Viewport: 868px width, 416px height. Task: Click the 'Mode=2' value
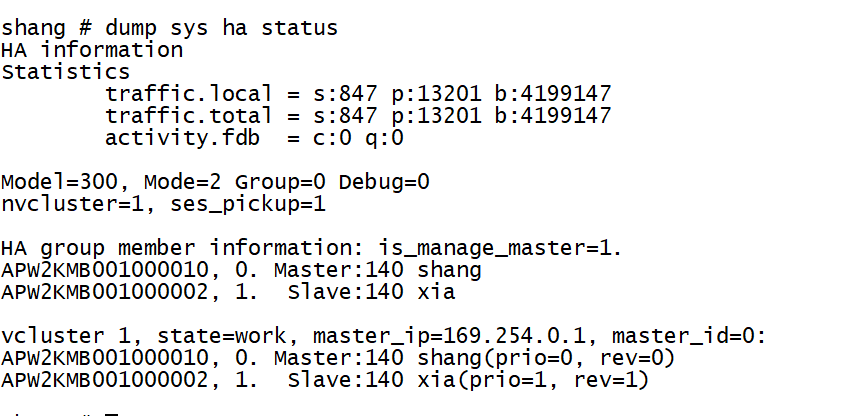(182, 182)
